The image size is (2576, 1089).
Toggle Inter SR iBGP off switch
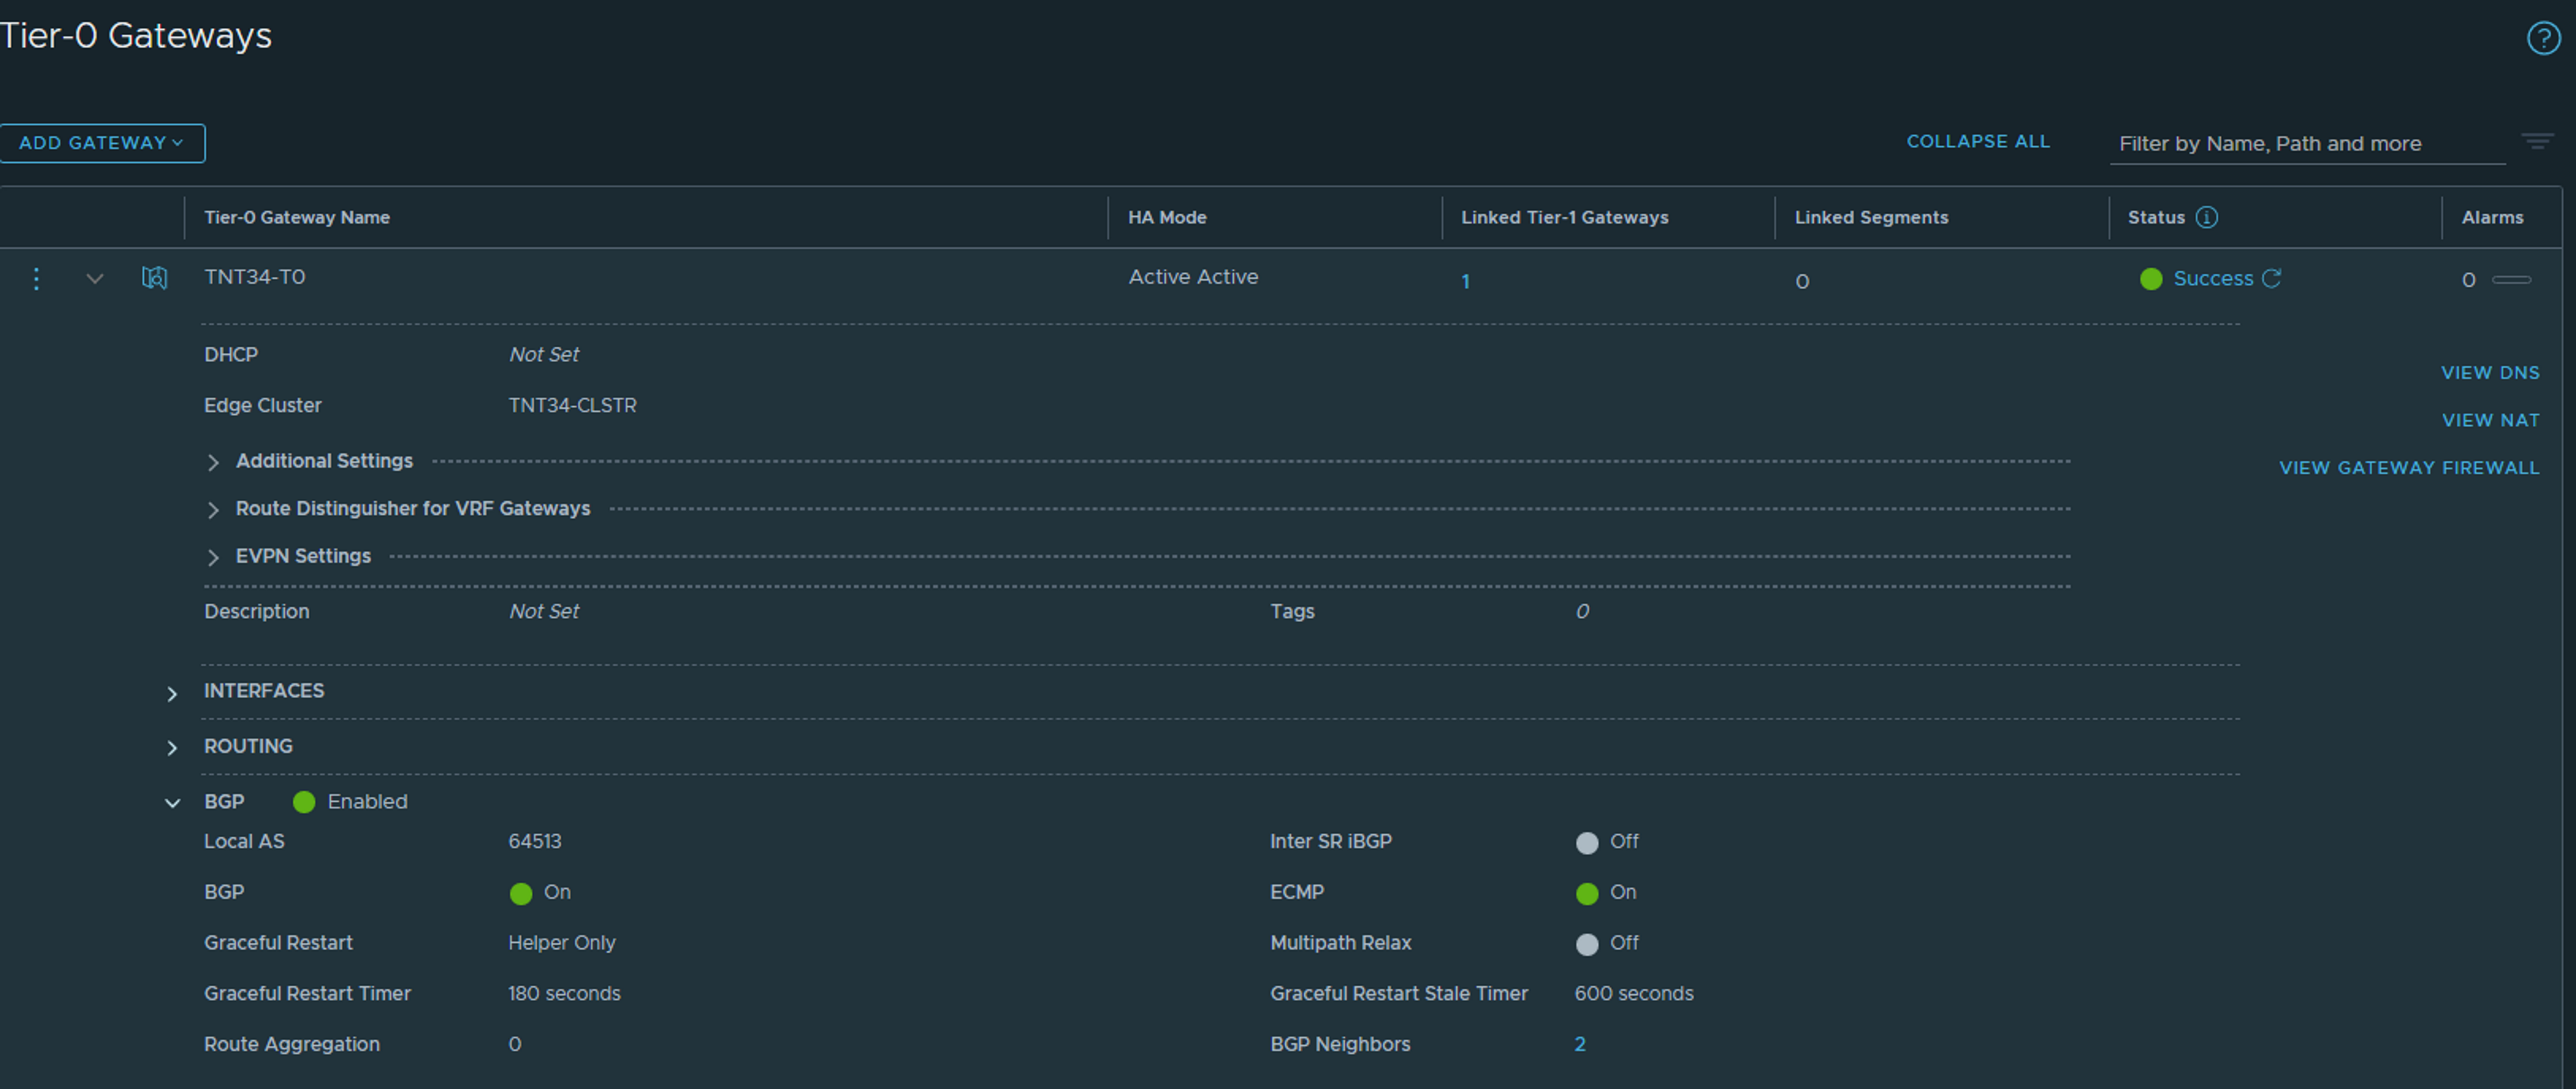coord(1587,843)
